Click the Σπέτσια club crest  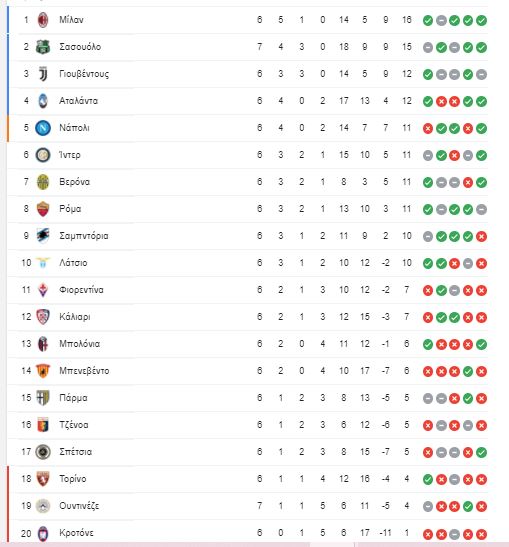pyautogui.click(x=43, y=452)
